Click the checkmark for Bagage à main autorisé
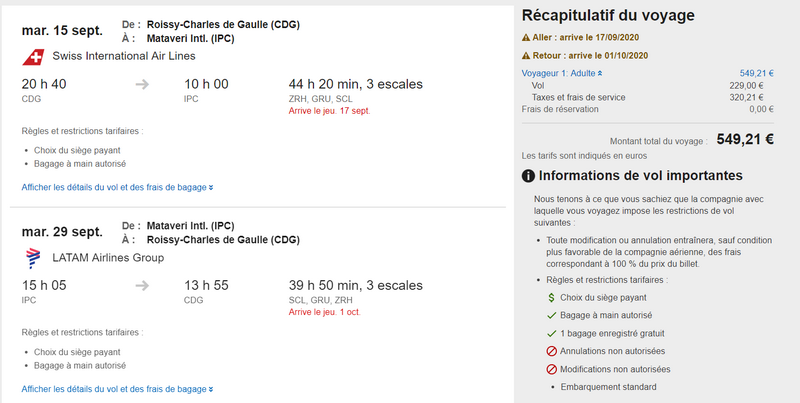 552,316
